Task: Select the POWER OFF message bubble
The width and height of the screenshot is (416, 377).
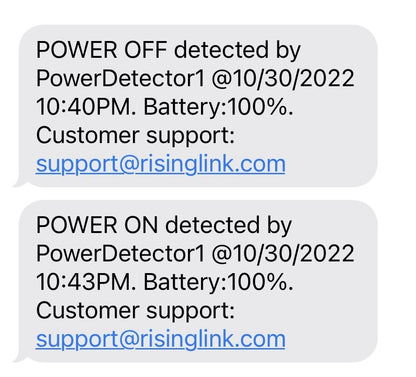Action: [196, 106]
